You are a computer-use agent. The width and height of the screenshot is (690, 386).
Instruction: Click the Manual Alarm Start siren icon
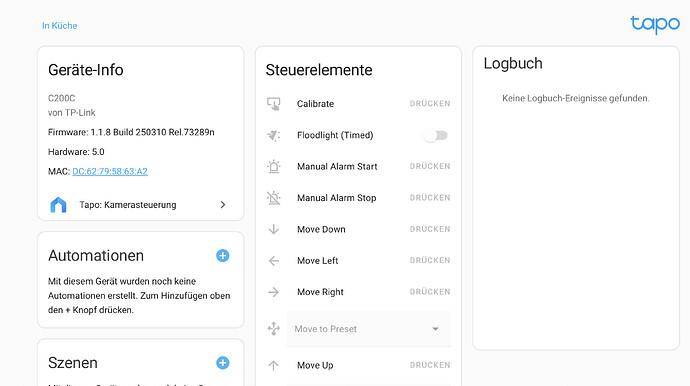273,167
